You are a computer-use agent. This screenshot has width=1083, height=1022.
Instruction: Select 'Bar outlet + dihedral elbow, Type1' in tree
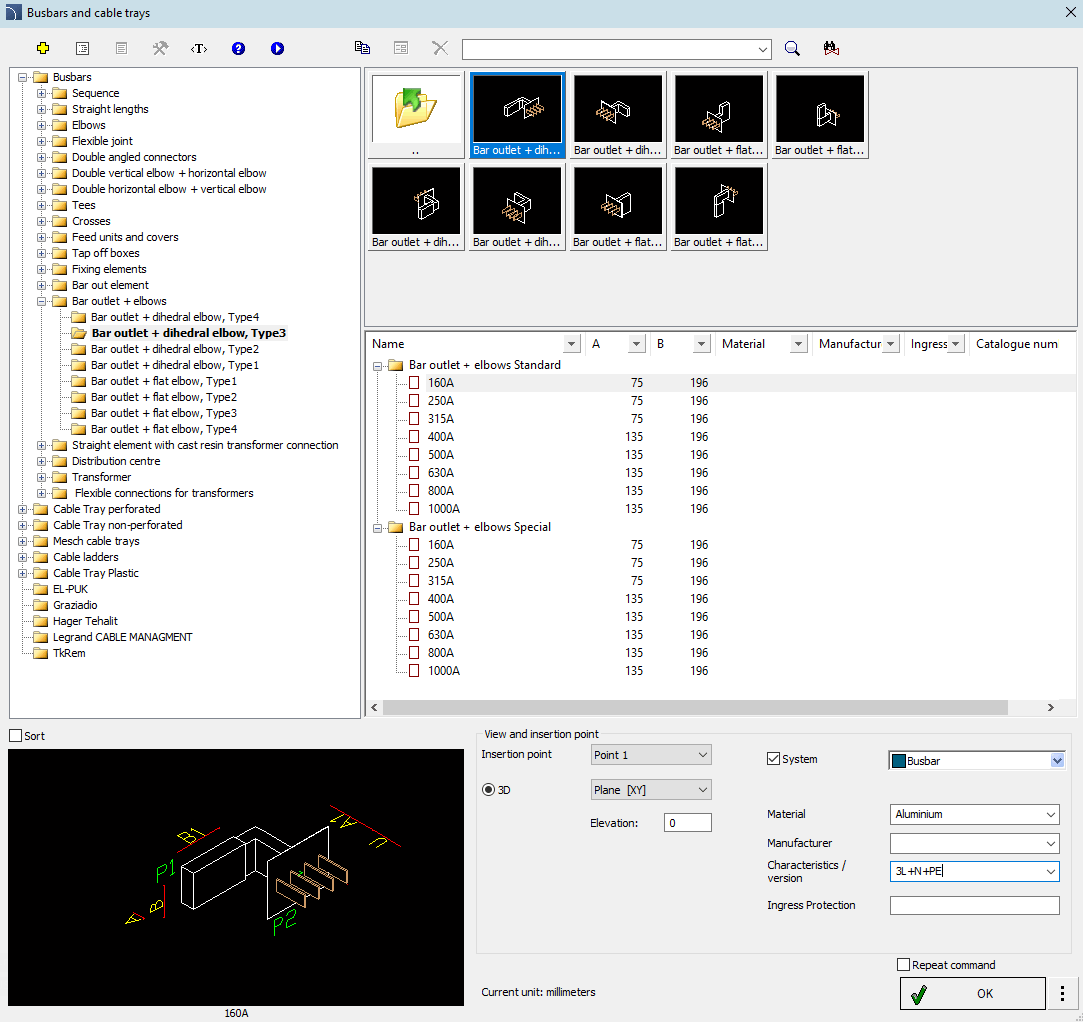point(175,365)
